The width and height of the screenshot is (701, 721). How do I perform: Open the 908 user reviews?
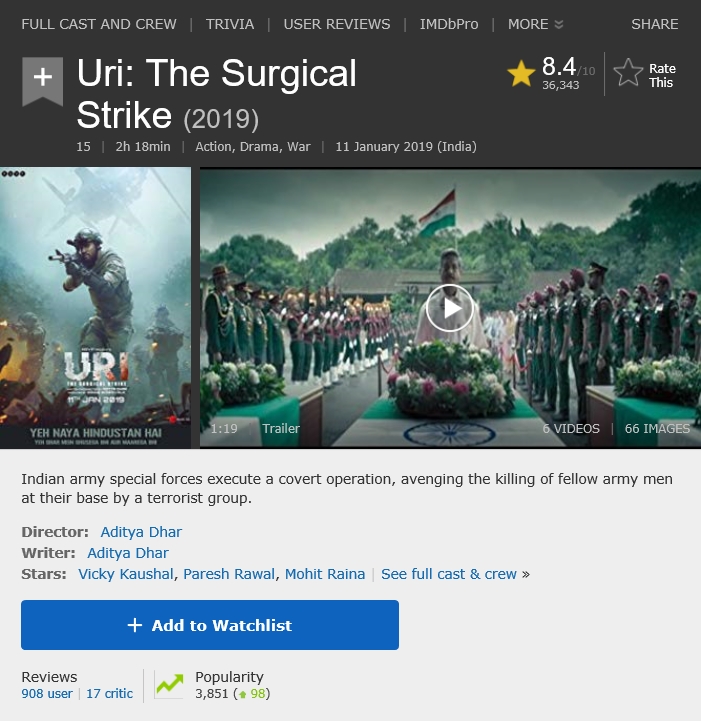(x=47, y=693)
